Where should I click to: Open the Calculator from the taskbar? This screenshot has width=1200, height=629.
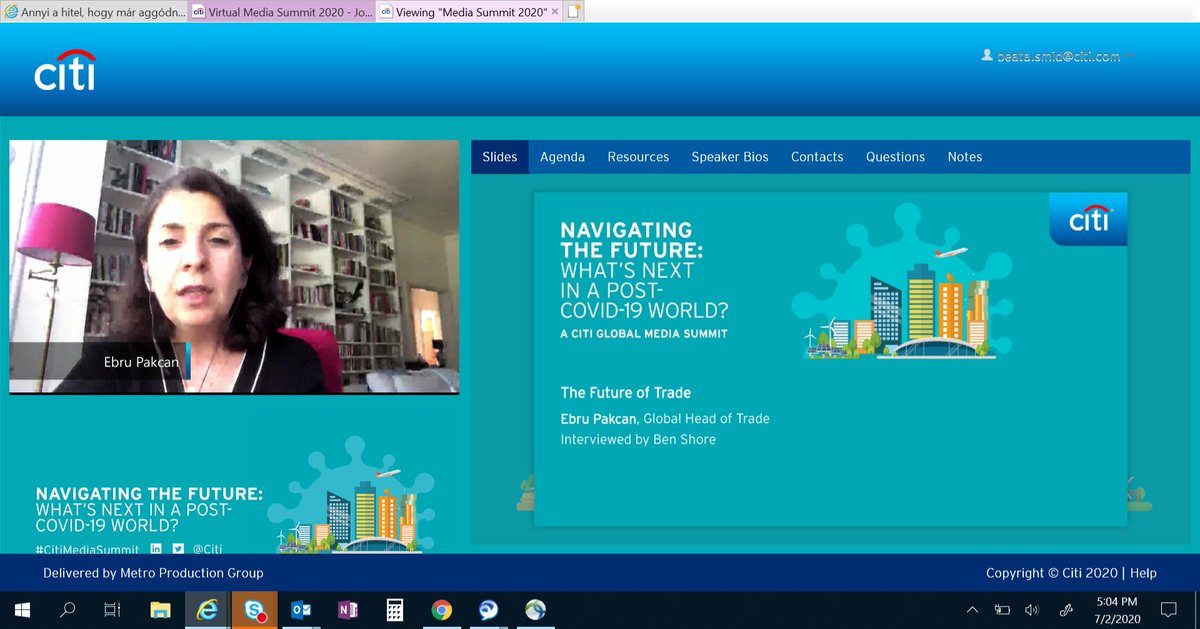395,609
